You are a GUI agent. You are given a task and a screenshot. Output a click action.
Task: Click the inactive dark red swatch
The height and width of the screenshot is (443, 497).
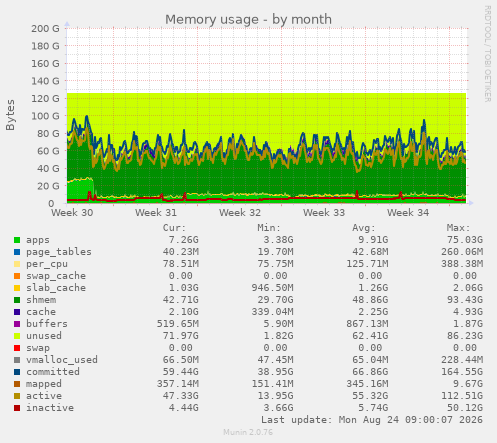(x=17, y=408)
